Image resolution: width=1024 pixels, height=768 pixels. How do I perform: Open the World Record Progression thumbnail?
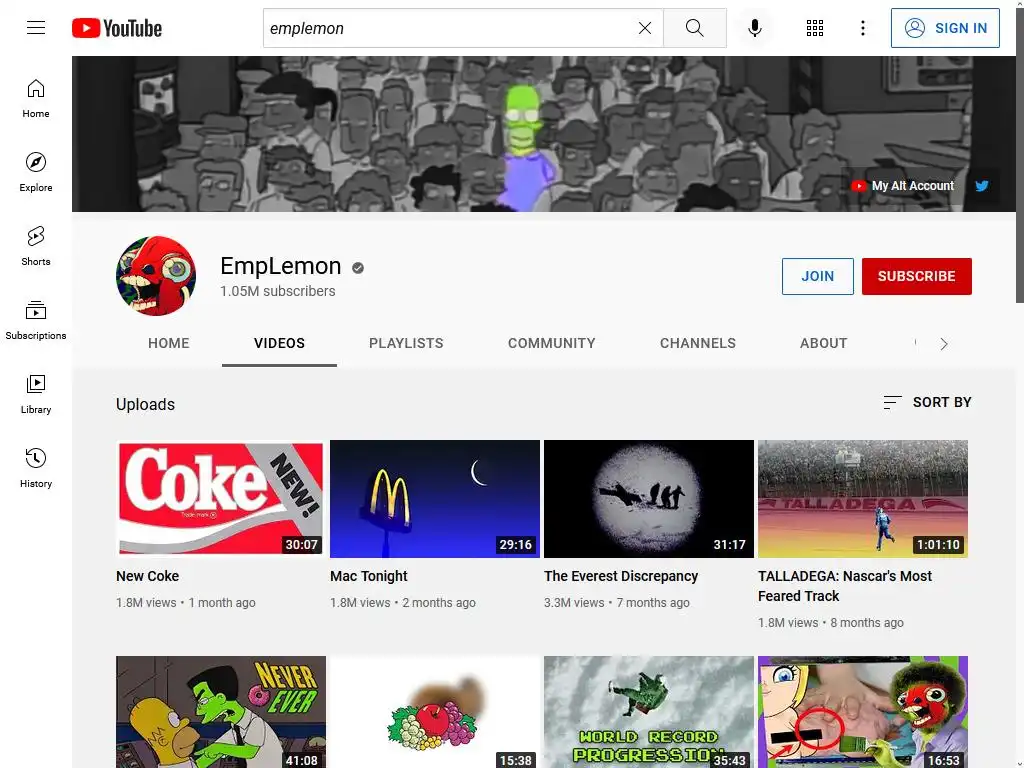(649, 712)
